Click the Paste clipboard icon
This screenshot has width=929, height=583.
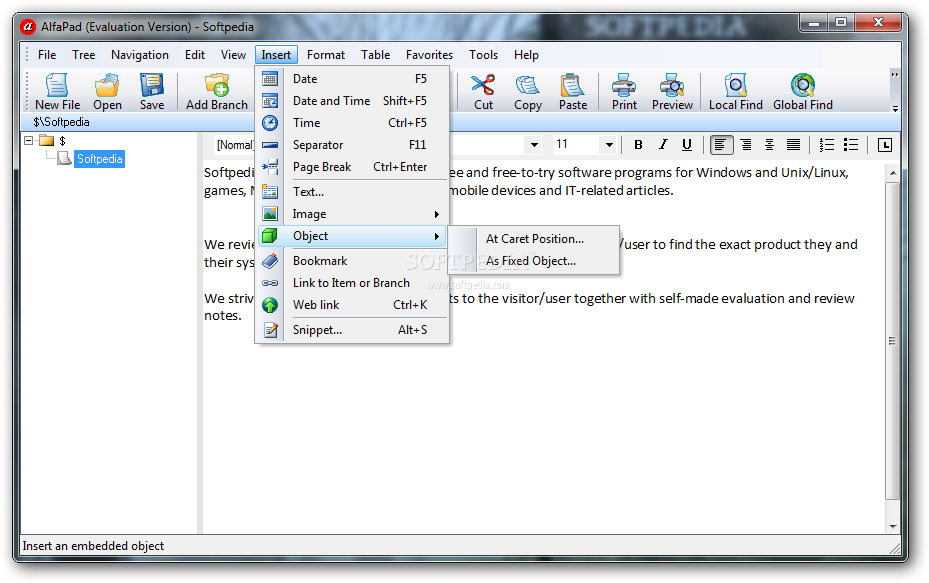(x=572, y=91)
